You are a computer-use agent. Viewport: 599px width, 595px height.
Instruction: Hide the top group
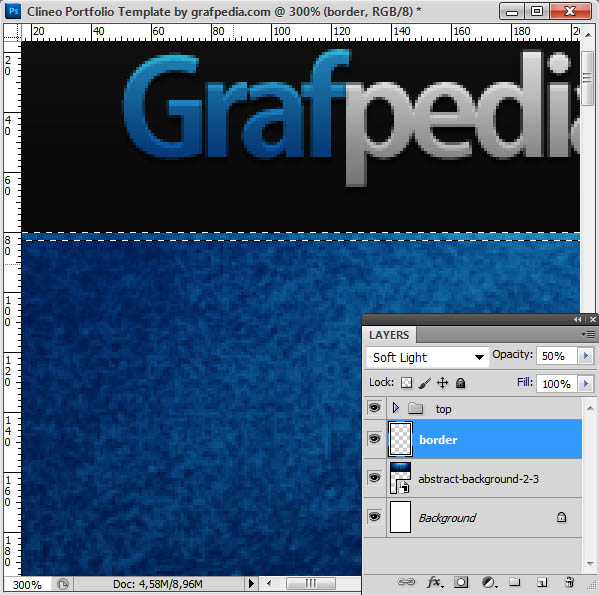click(374, 408)
